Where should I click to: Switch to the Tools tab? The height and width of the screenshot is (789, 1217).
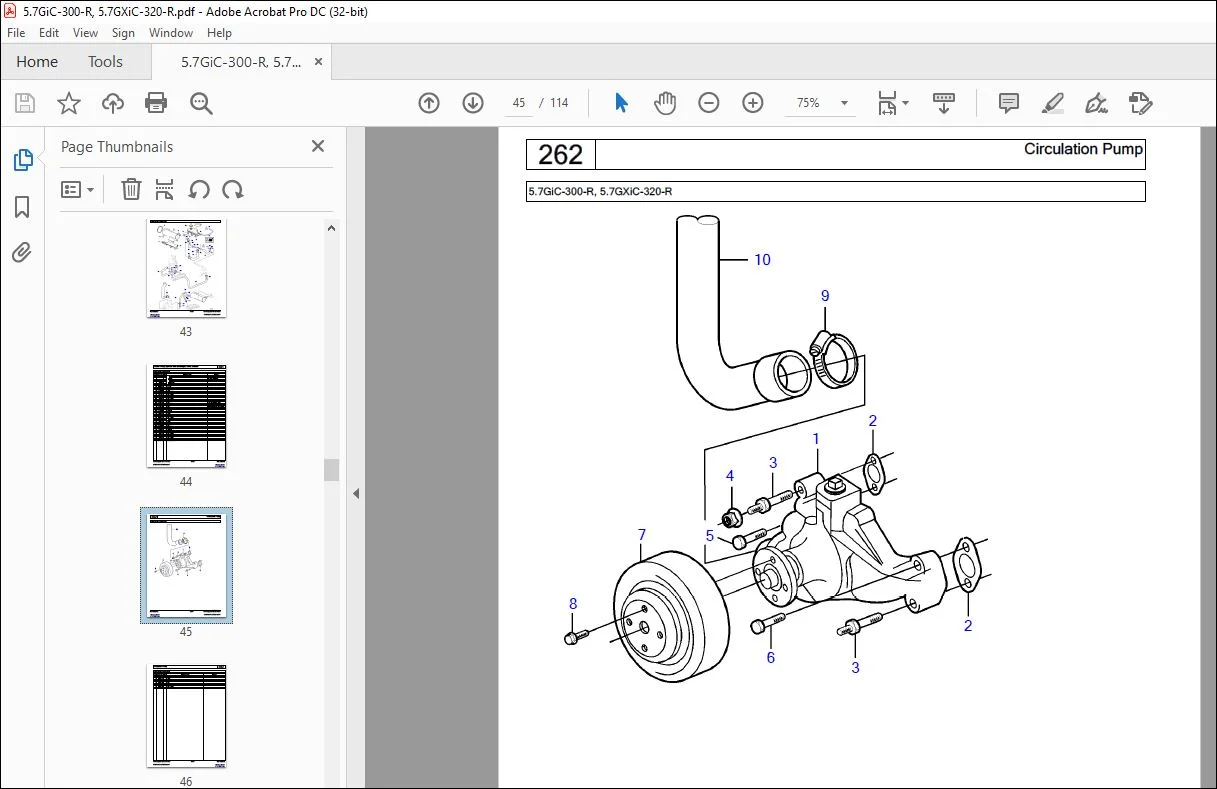pyautogui.click(x=105, y=62)
